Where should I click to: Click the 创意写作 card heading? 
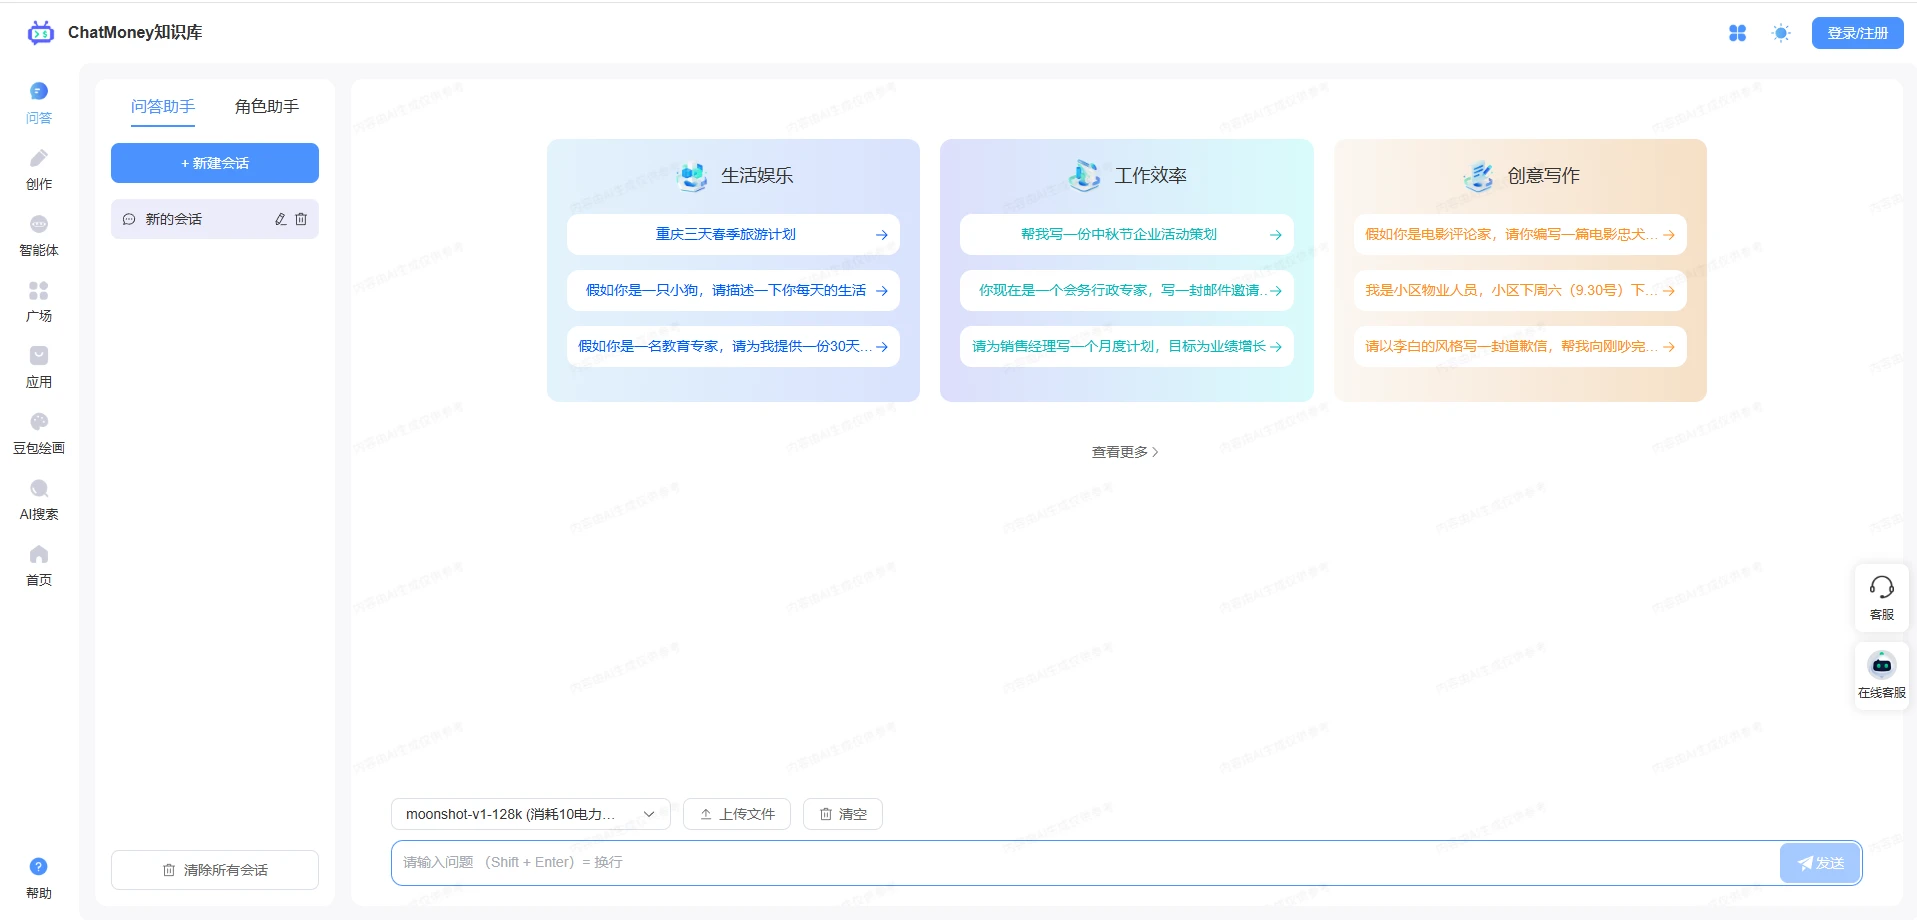(1543, 176)
